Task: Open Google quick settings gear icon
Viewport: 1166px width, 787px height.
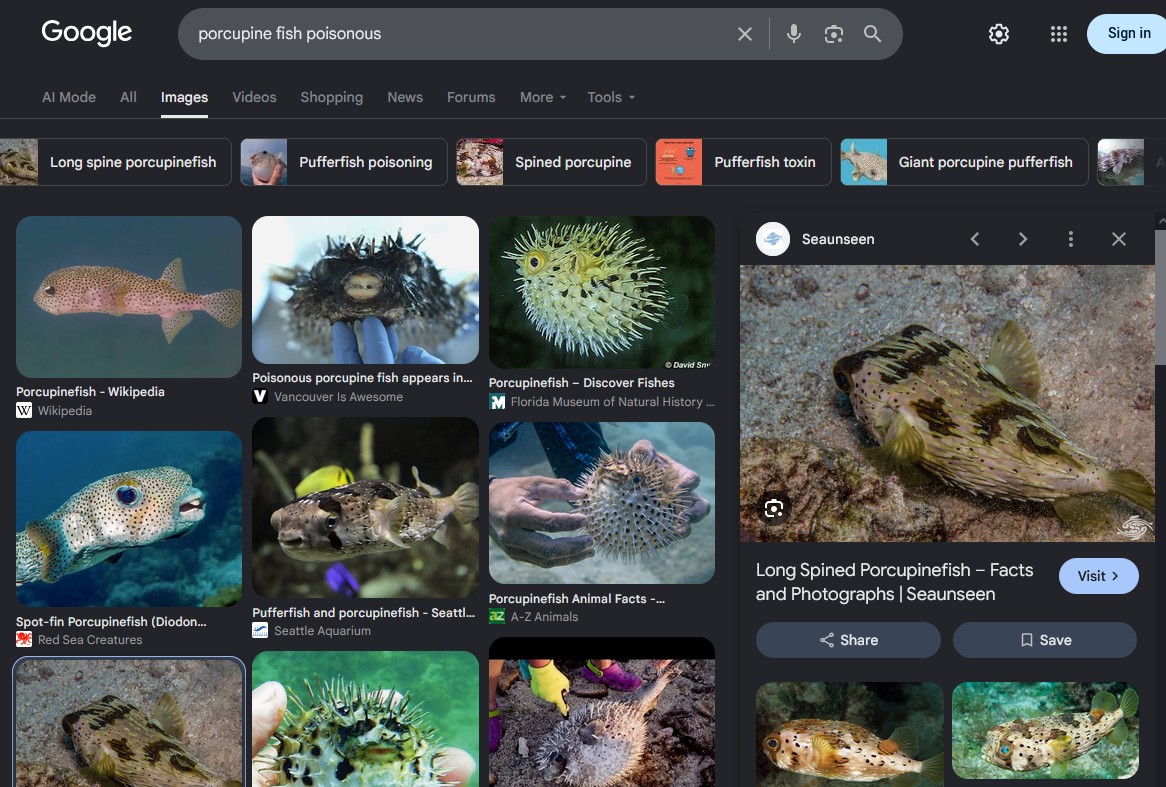Action: 999,33
